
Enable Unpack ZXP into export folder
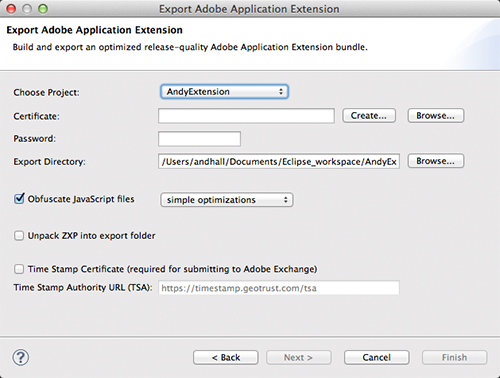point(19,236)
